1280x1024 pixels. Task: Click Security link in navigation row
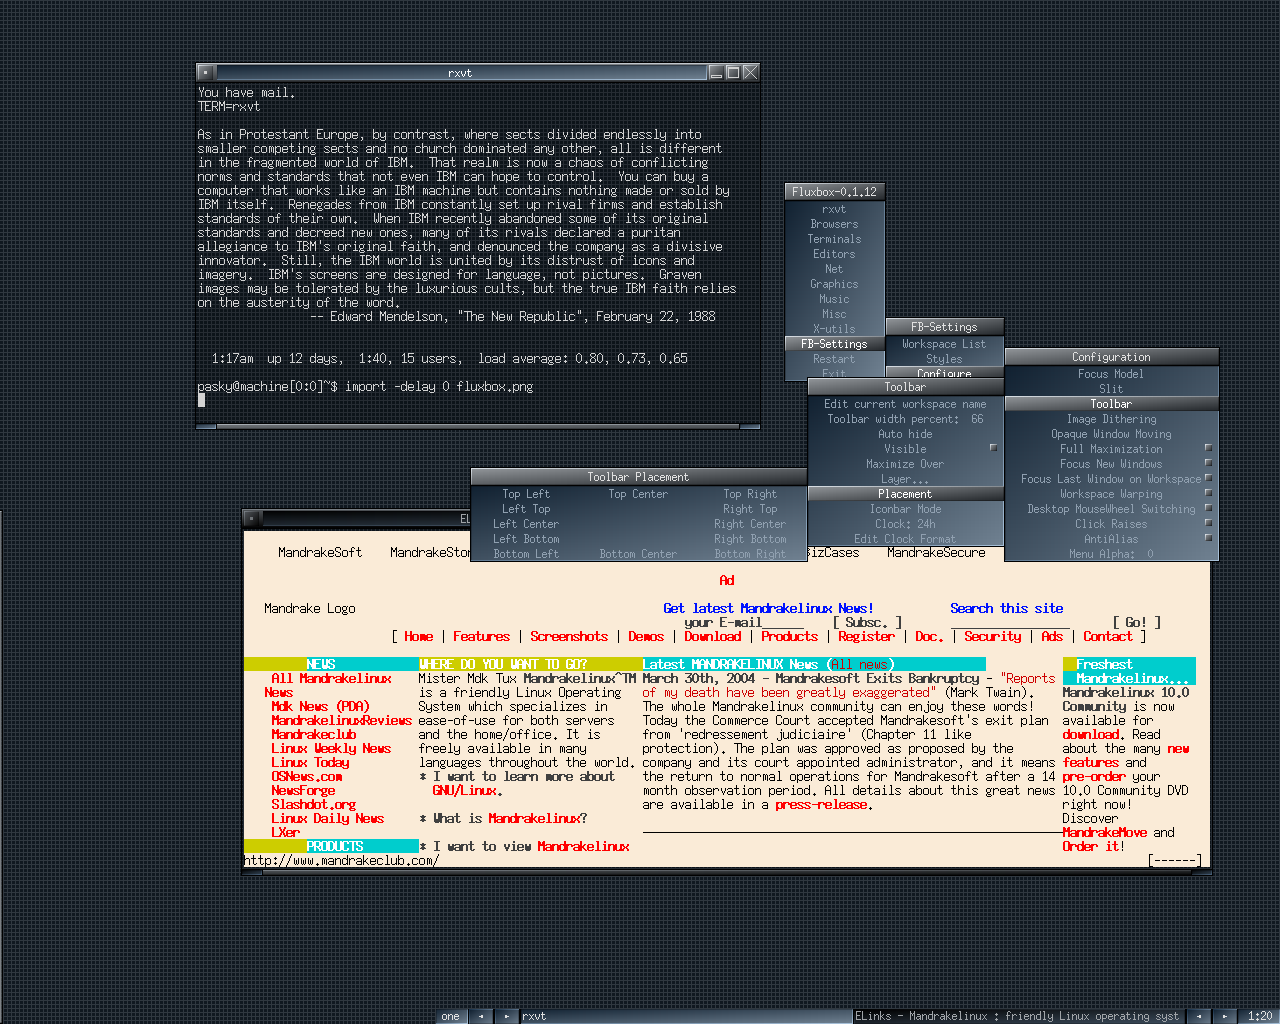(993, 636)
